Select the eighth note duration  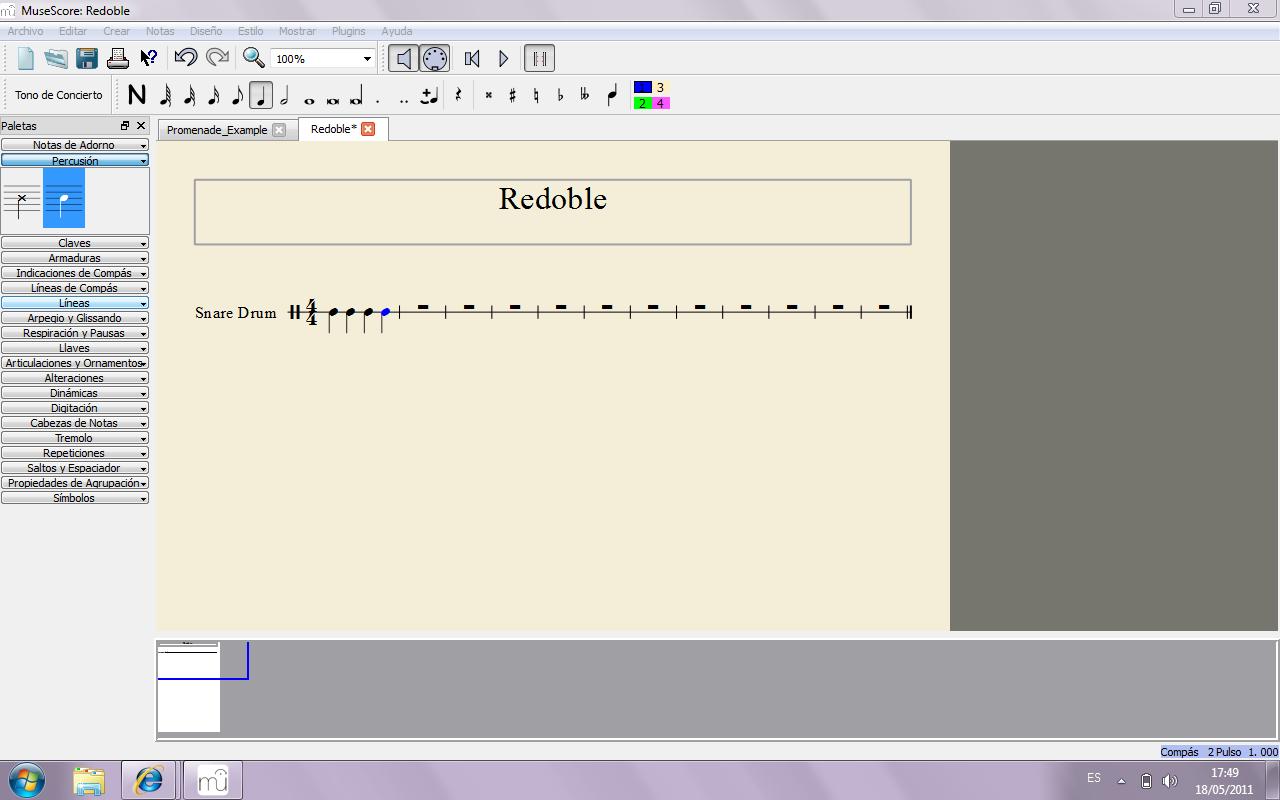point(236,94)
